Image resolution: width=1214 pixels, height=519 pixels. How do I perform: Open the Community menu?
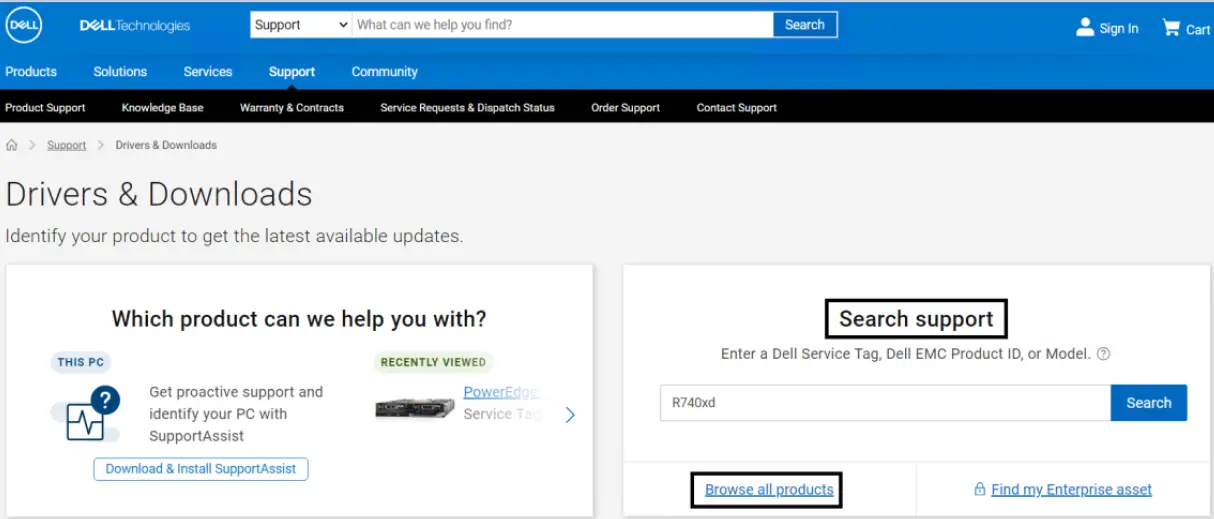pyautogui.click(x=385, y=72)
